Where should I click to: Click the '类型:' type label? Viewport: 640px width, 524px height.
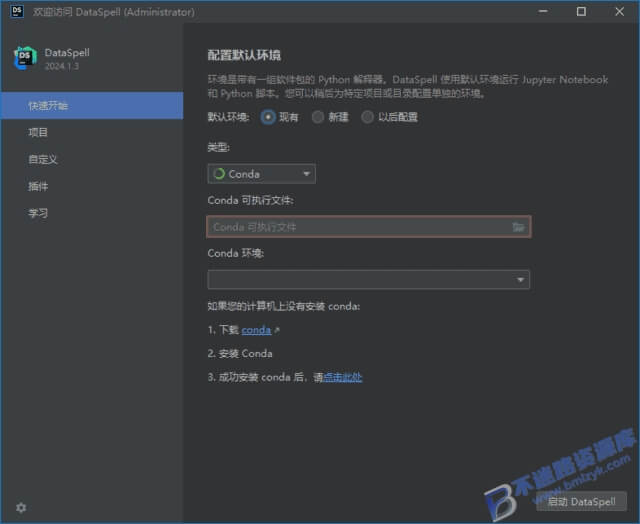pyautogui.click(x=218, y=147)
